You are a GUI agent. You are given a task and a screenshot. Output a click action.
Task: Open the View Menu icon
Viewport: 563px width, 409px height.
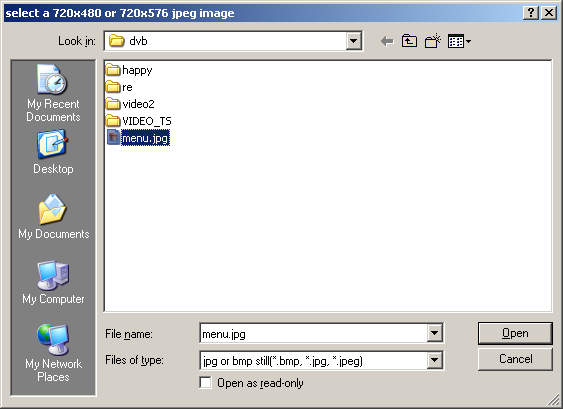point(459,41)
